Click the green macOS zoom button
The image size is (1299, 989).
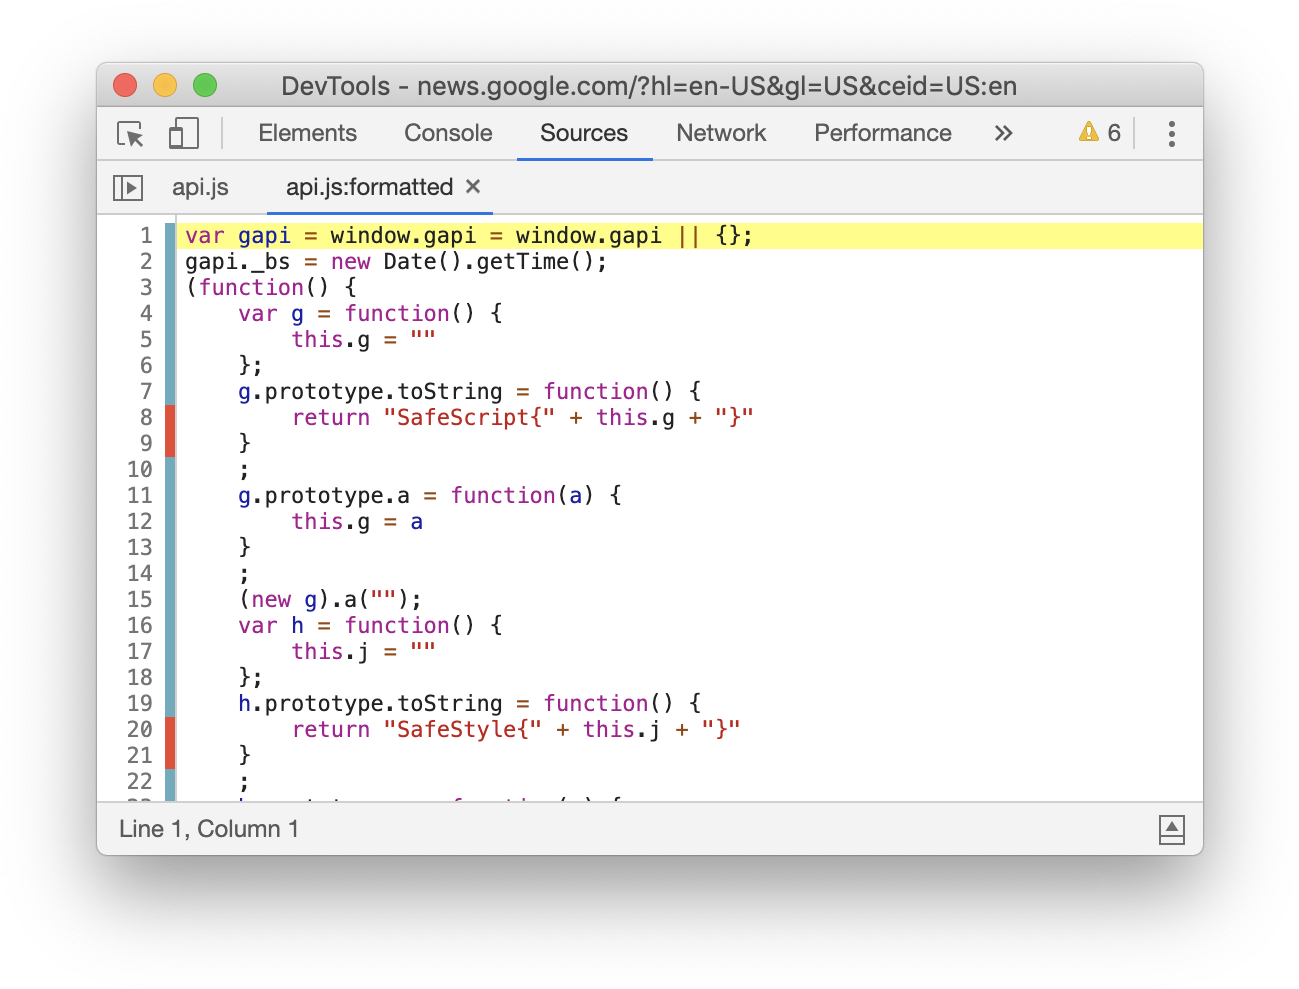[x=205, y=86]
